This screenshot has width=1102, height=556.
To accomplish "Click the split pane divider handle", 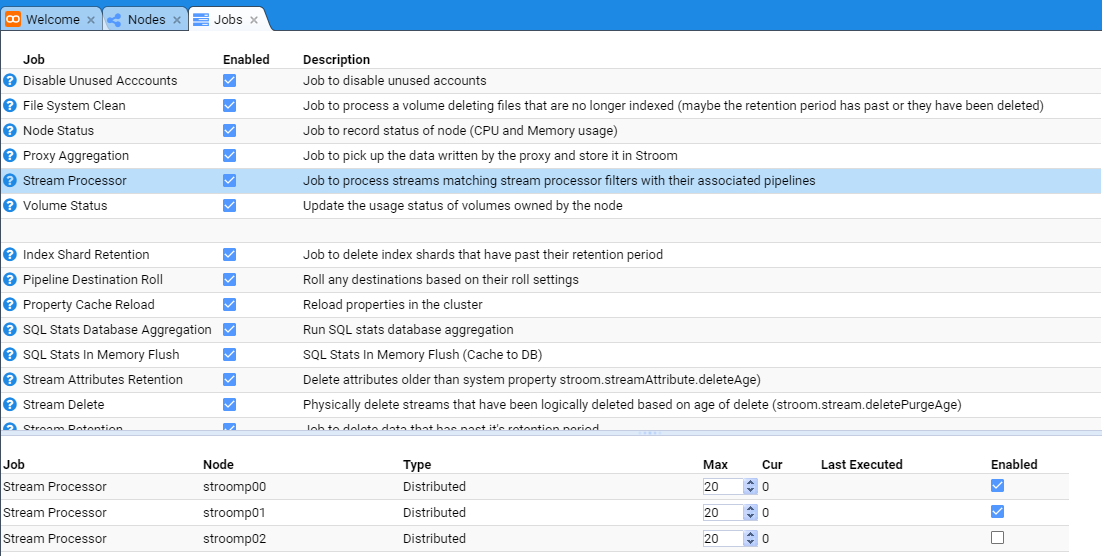I will point(650,433).
